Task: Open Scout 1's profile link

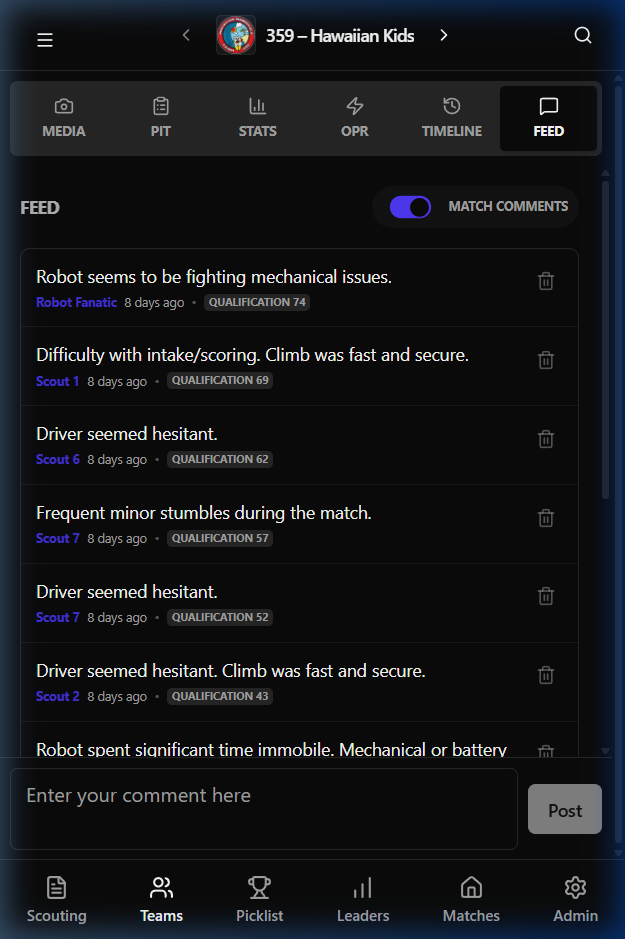Action: coord(57,381)
